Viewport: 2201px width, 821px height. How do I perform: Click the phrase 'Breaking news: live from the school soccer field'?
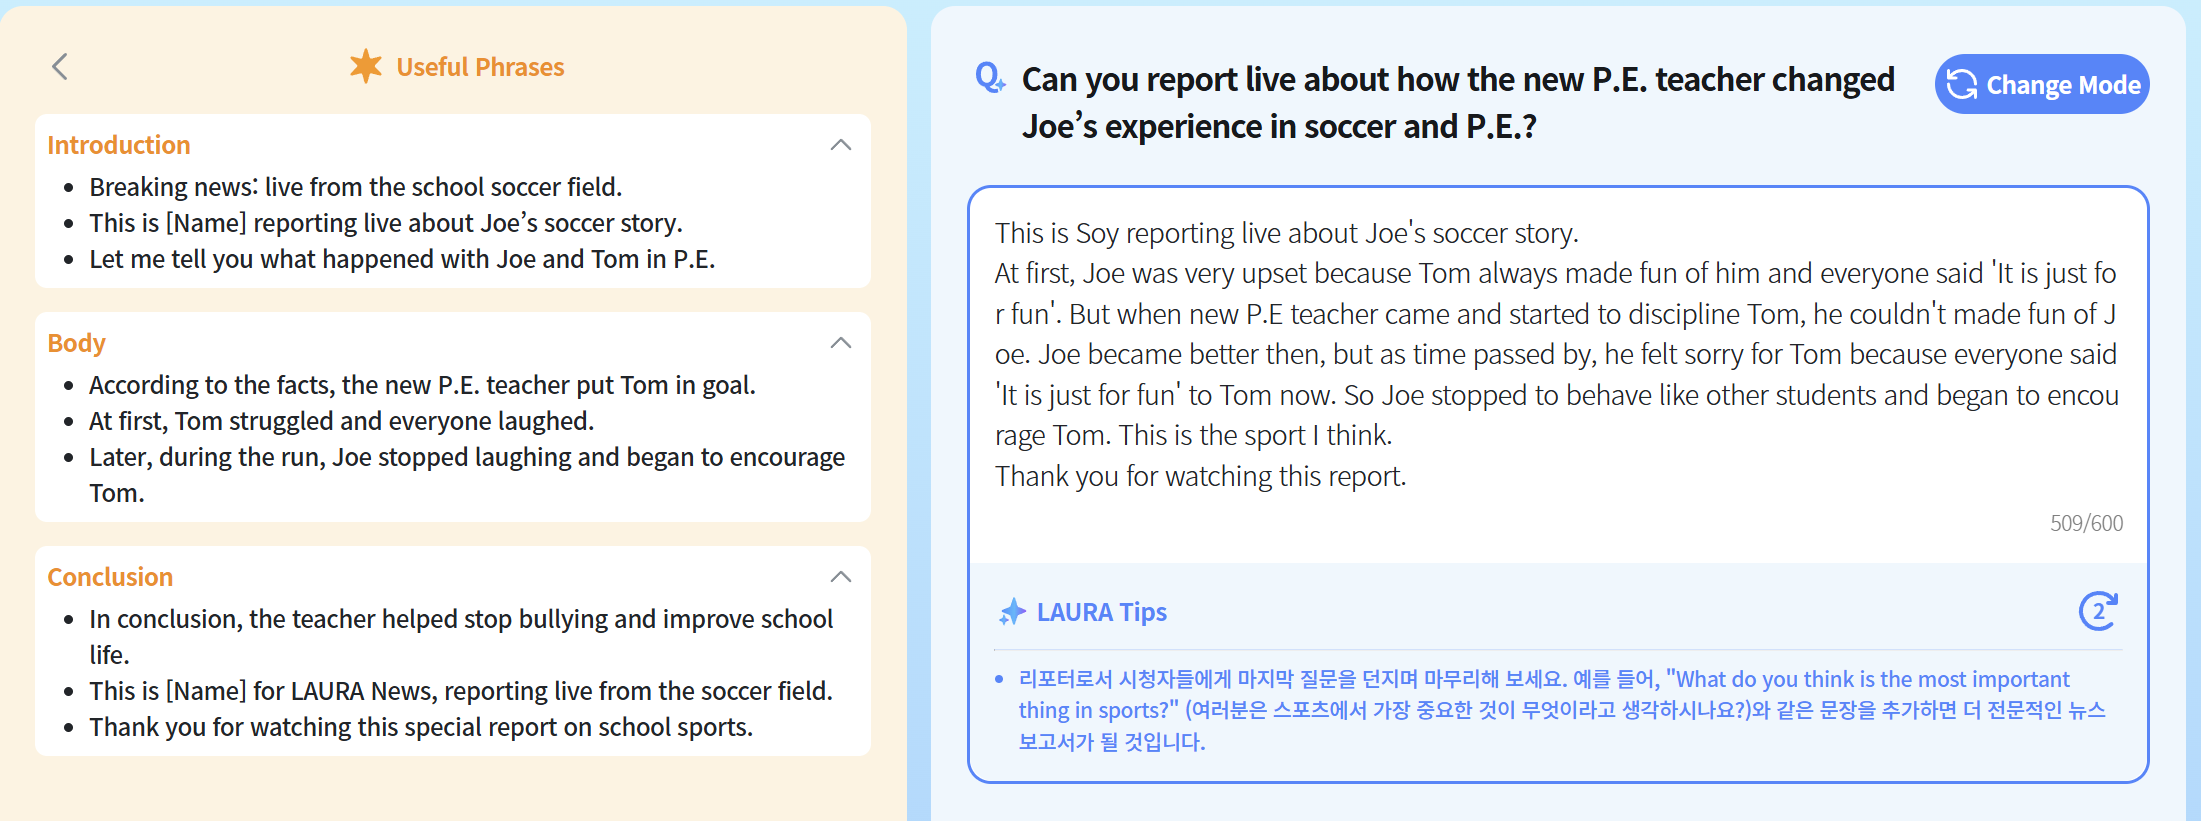(x=355, y=187)
